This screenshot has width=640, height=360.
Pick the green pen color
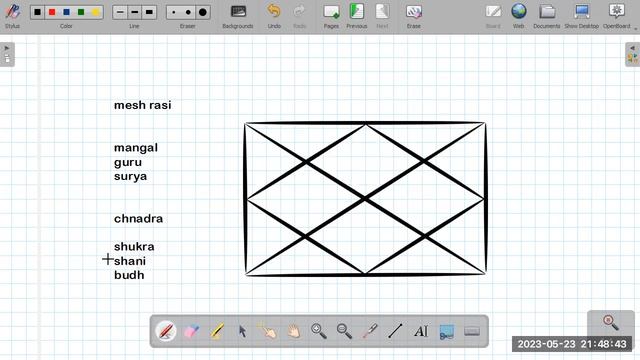pos(81,12)
